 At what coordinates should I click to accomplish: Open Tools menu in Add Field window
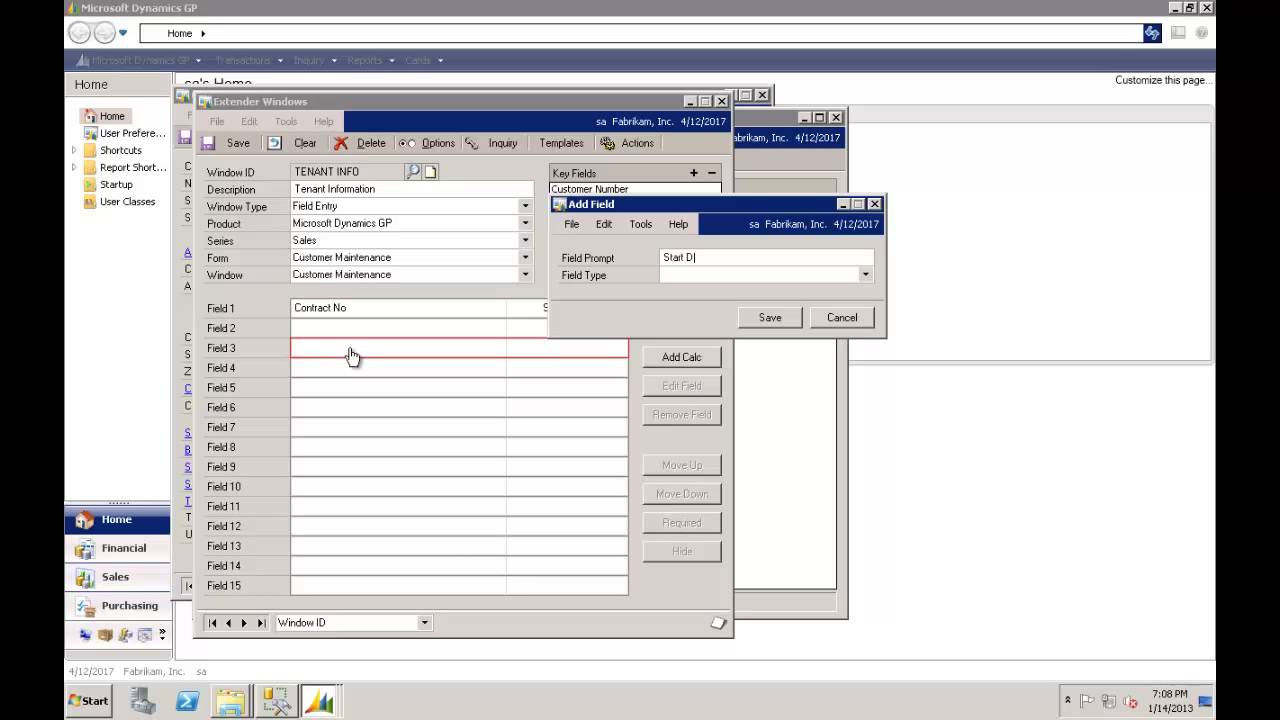pyautogui.click(x=641, y=224)
